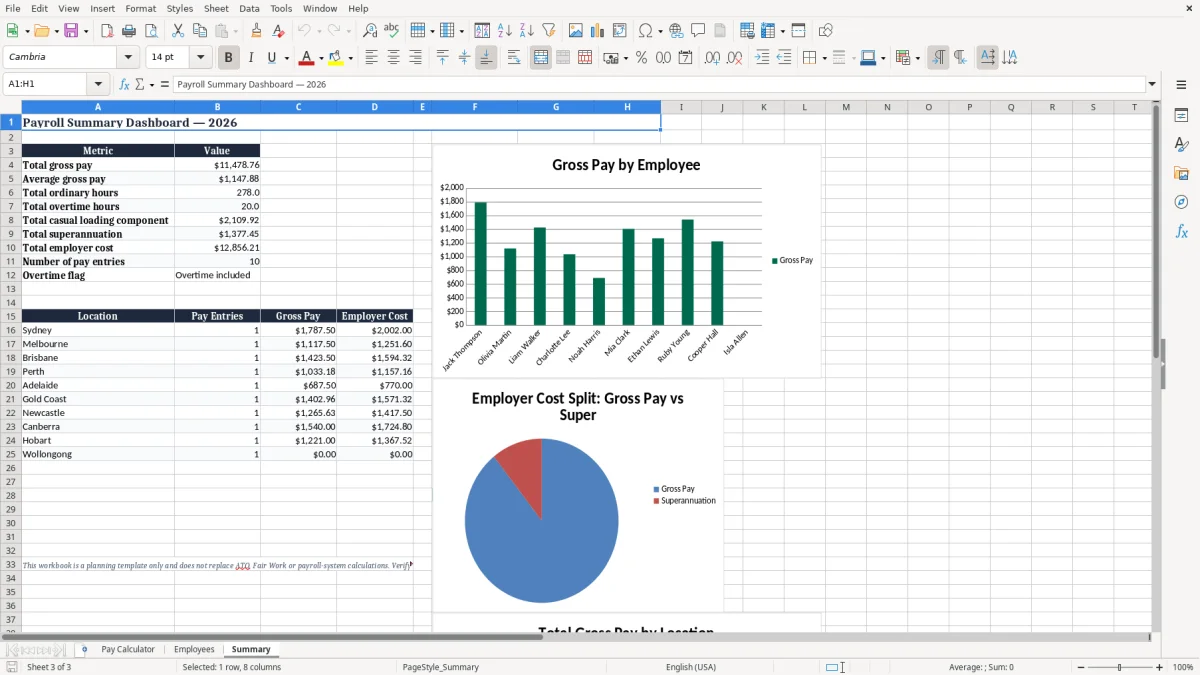Toggle Bold formatting

tap(229, 58)
